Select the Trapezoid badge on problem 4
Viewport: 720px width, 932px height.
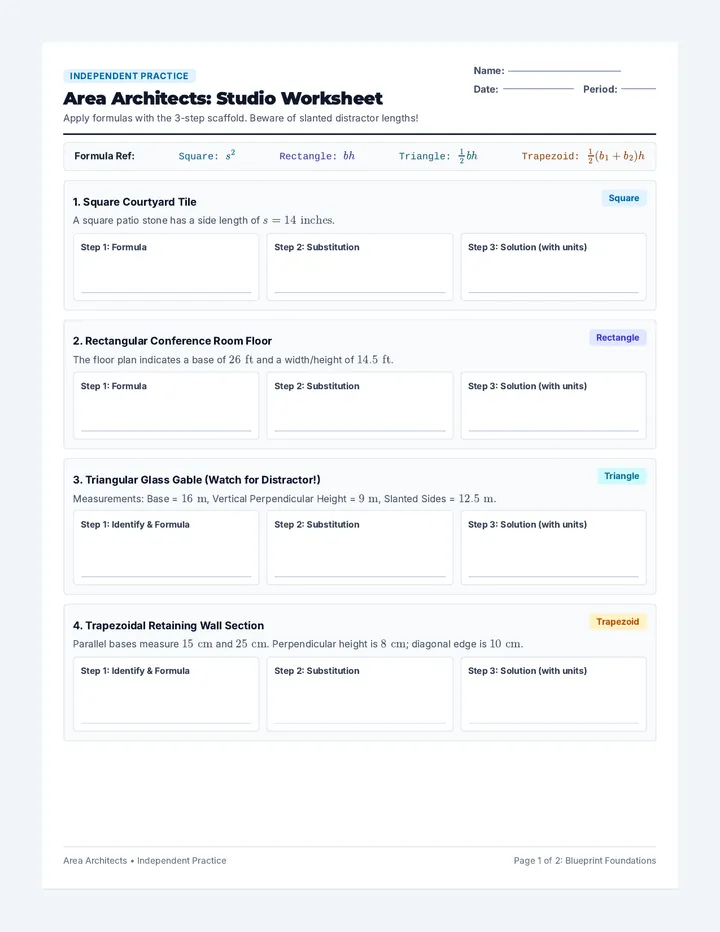(617, 622)
